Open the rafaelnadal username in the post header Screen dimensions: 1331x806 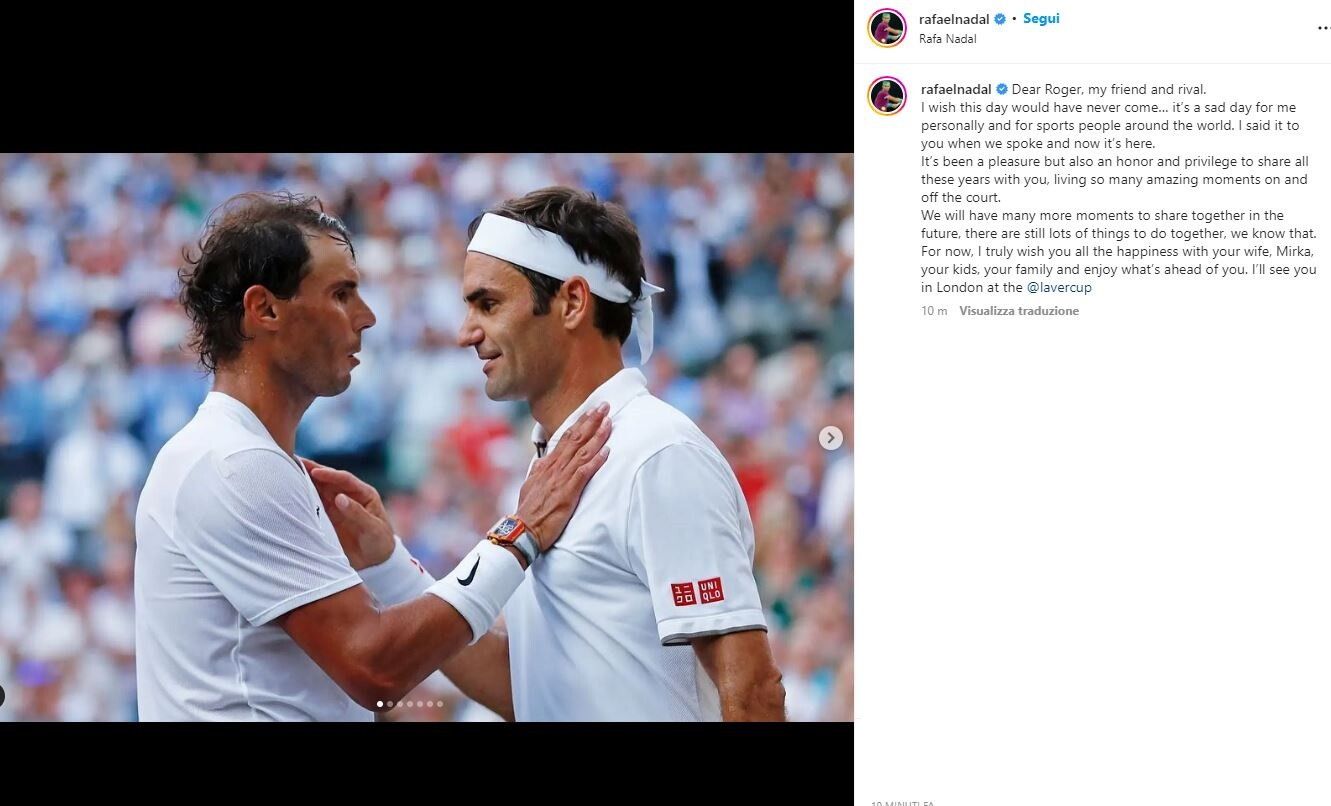point(954,19)
